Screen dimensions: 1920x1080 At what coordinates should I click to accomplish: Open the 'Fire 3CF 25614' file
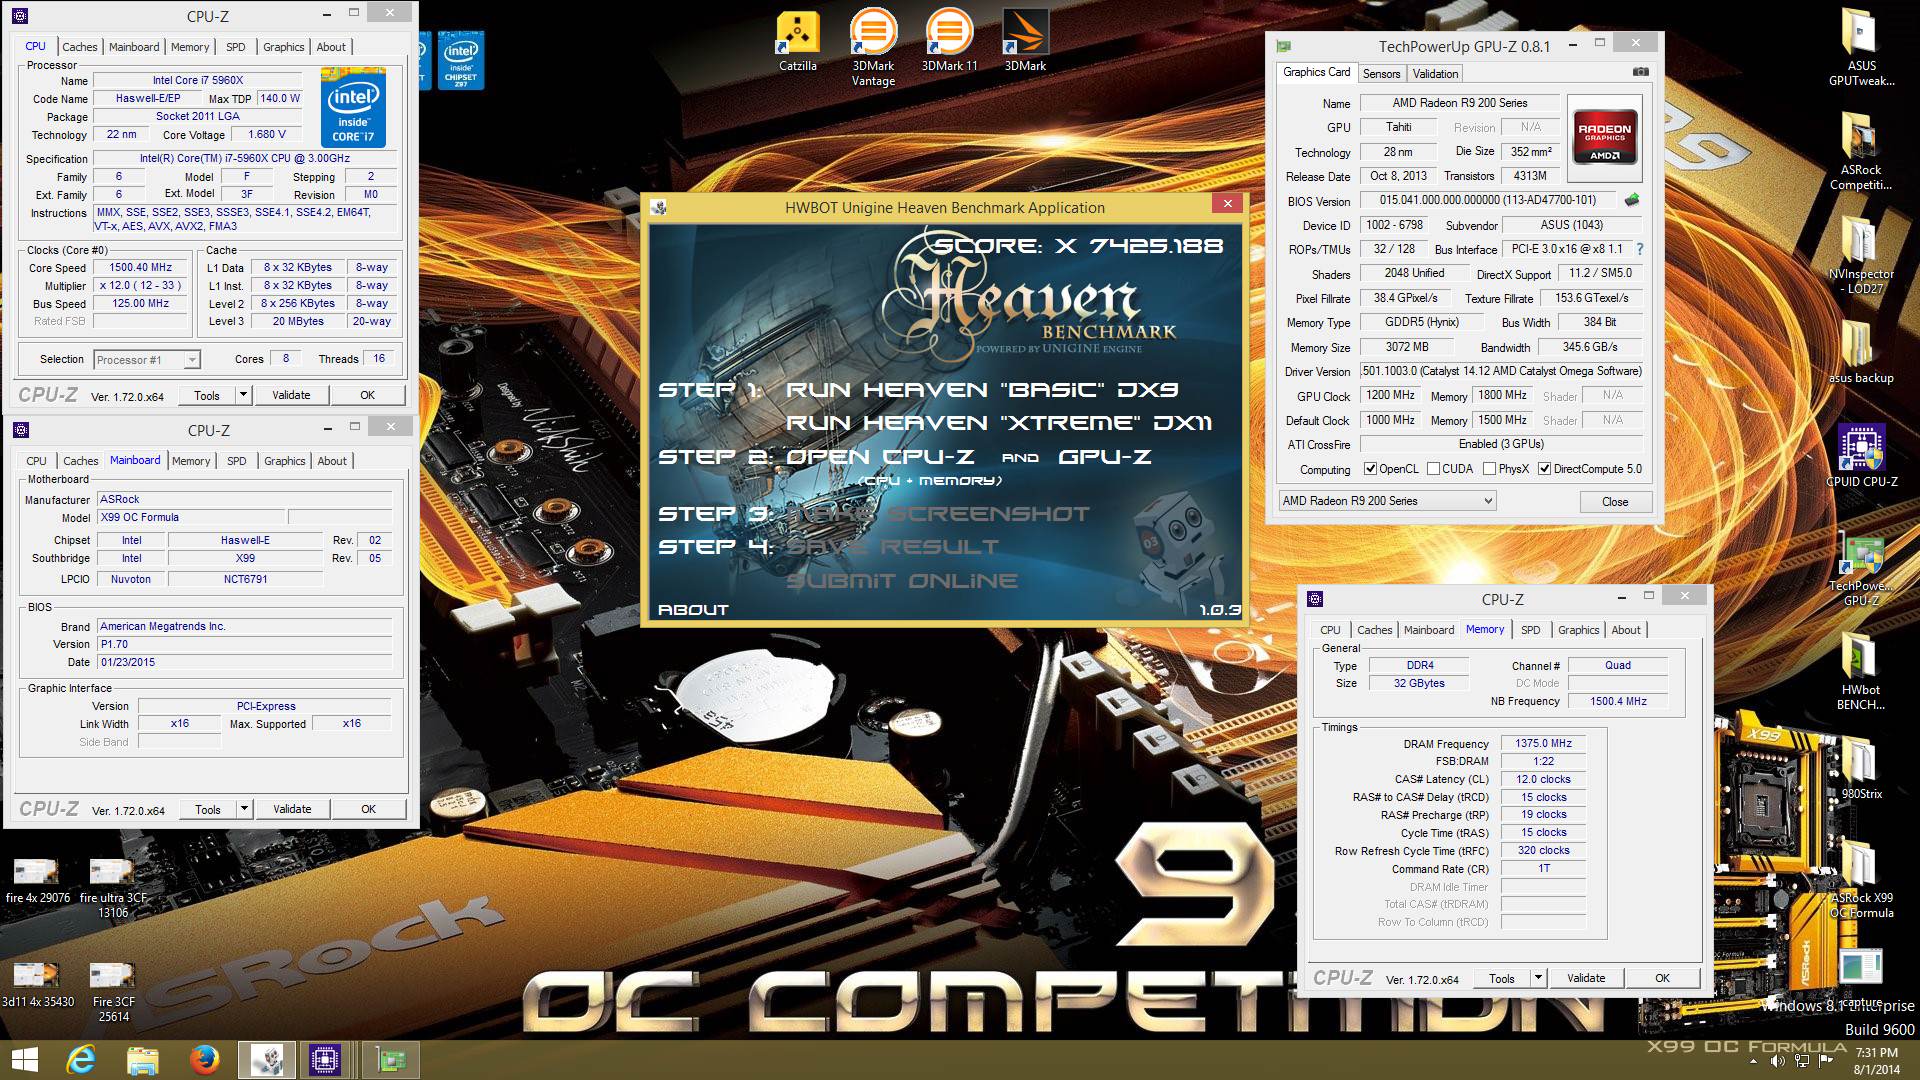point(113,991)
